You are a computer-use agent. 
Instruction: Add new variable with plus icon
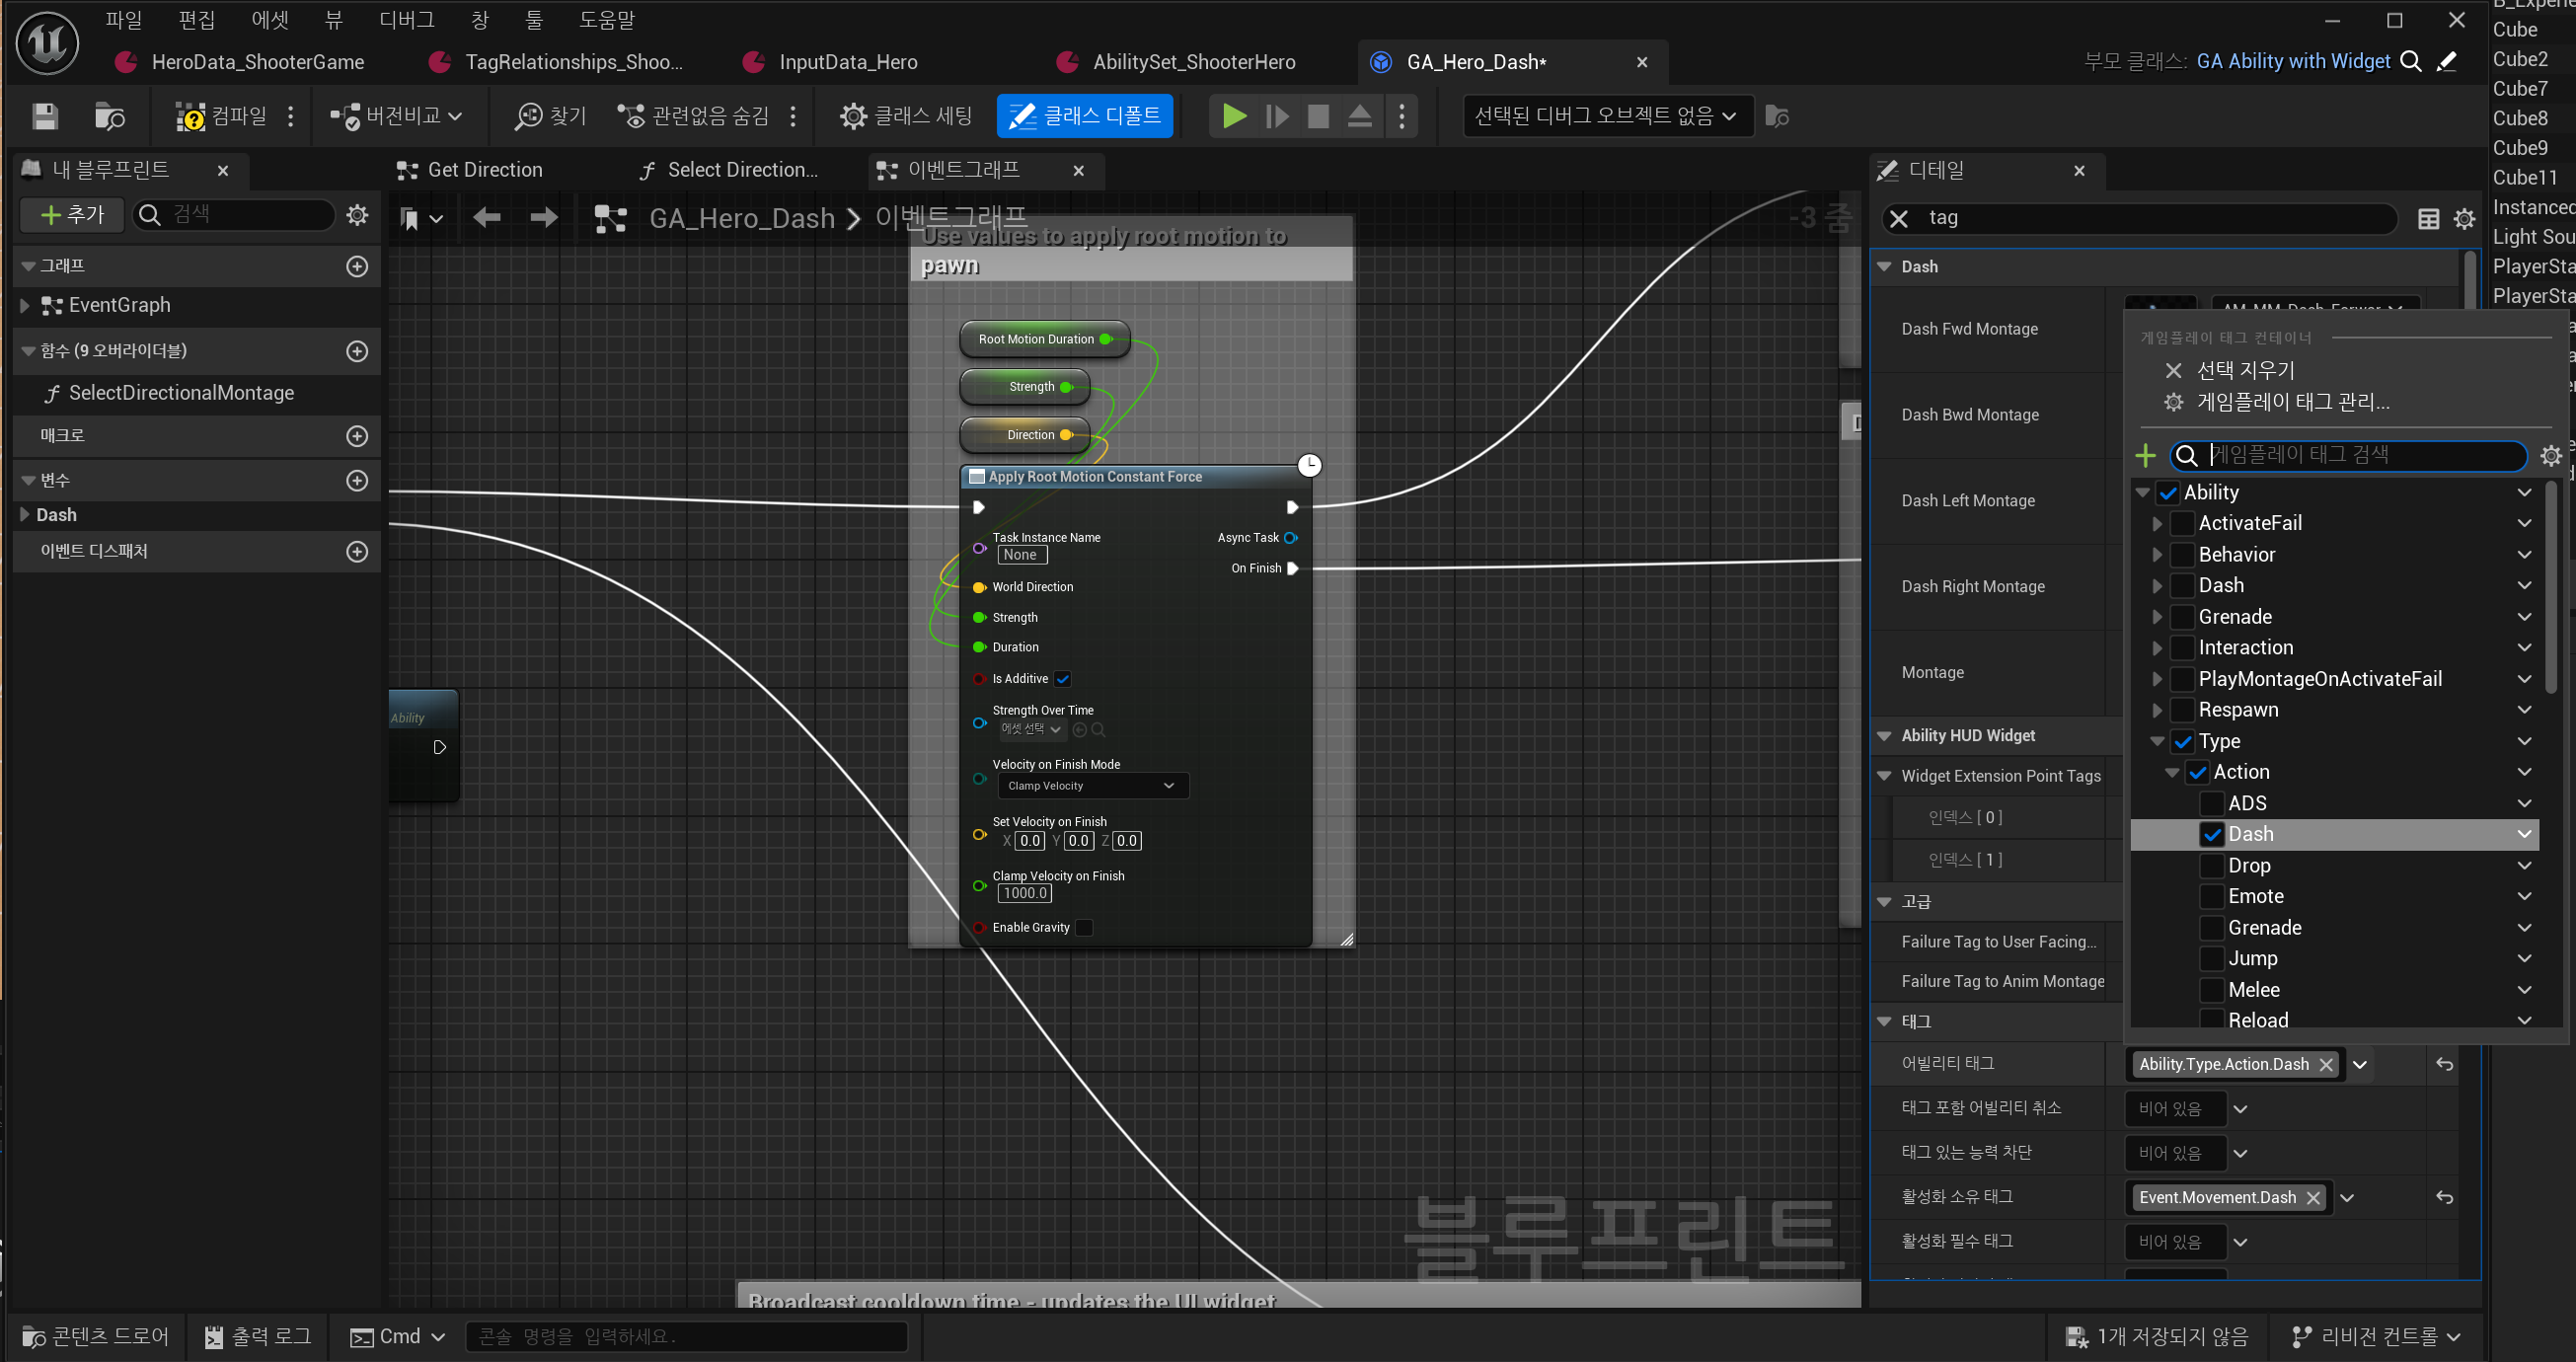coord(357,480)
